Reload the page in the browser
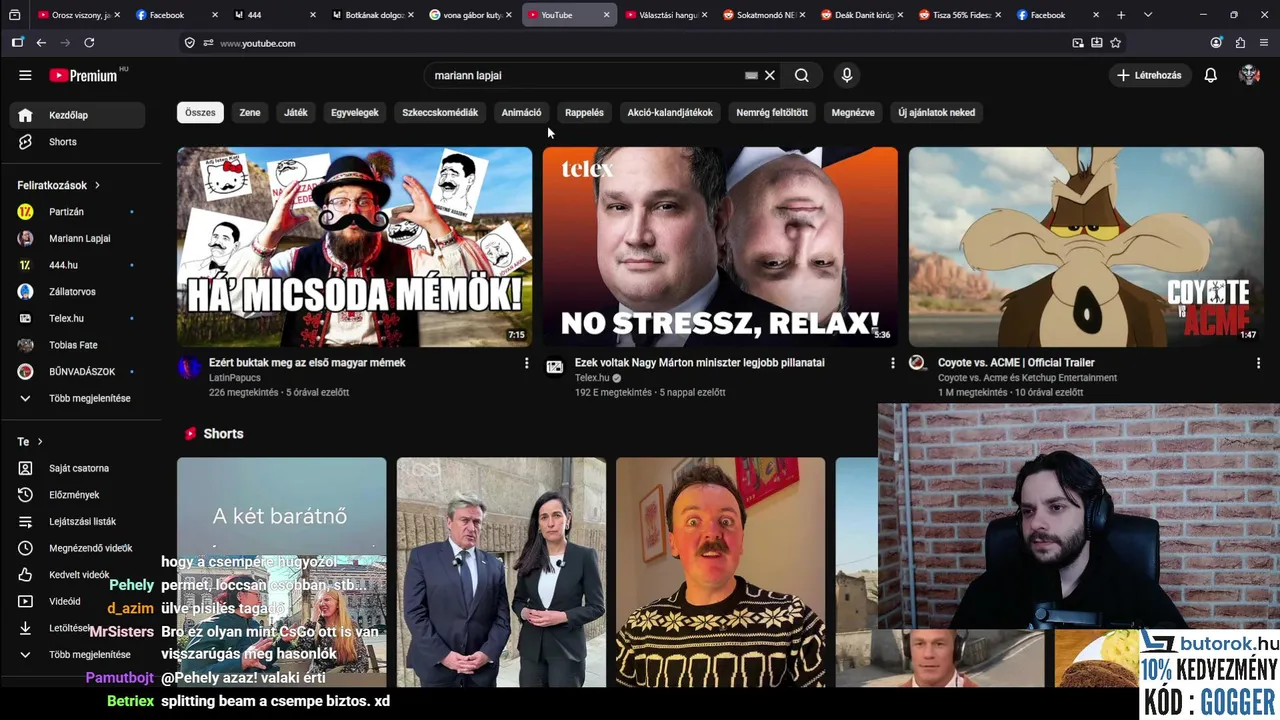The width and height of the screenshot is (1280, 720). [89, 43]
